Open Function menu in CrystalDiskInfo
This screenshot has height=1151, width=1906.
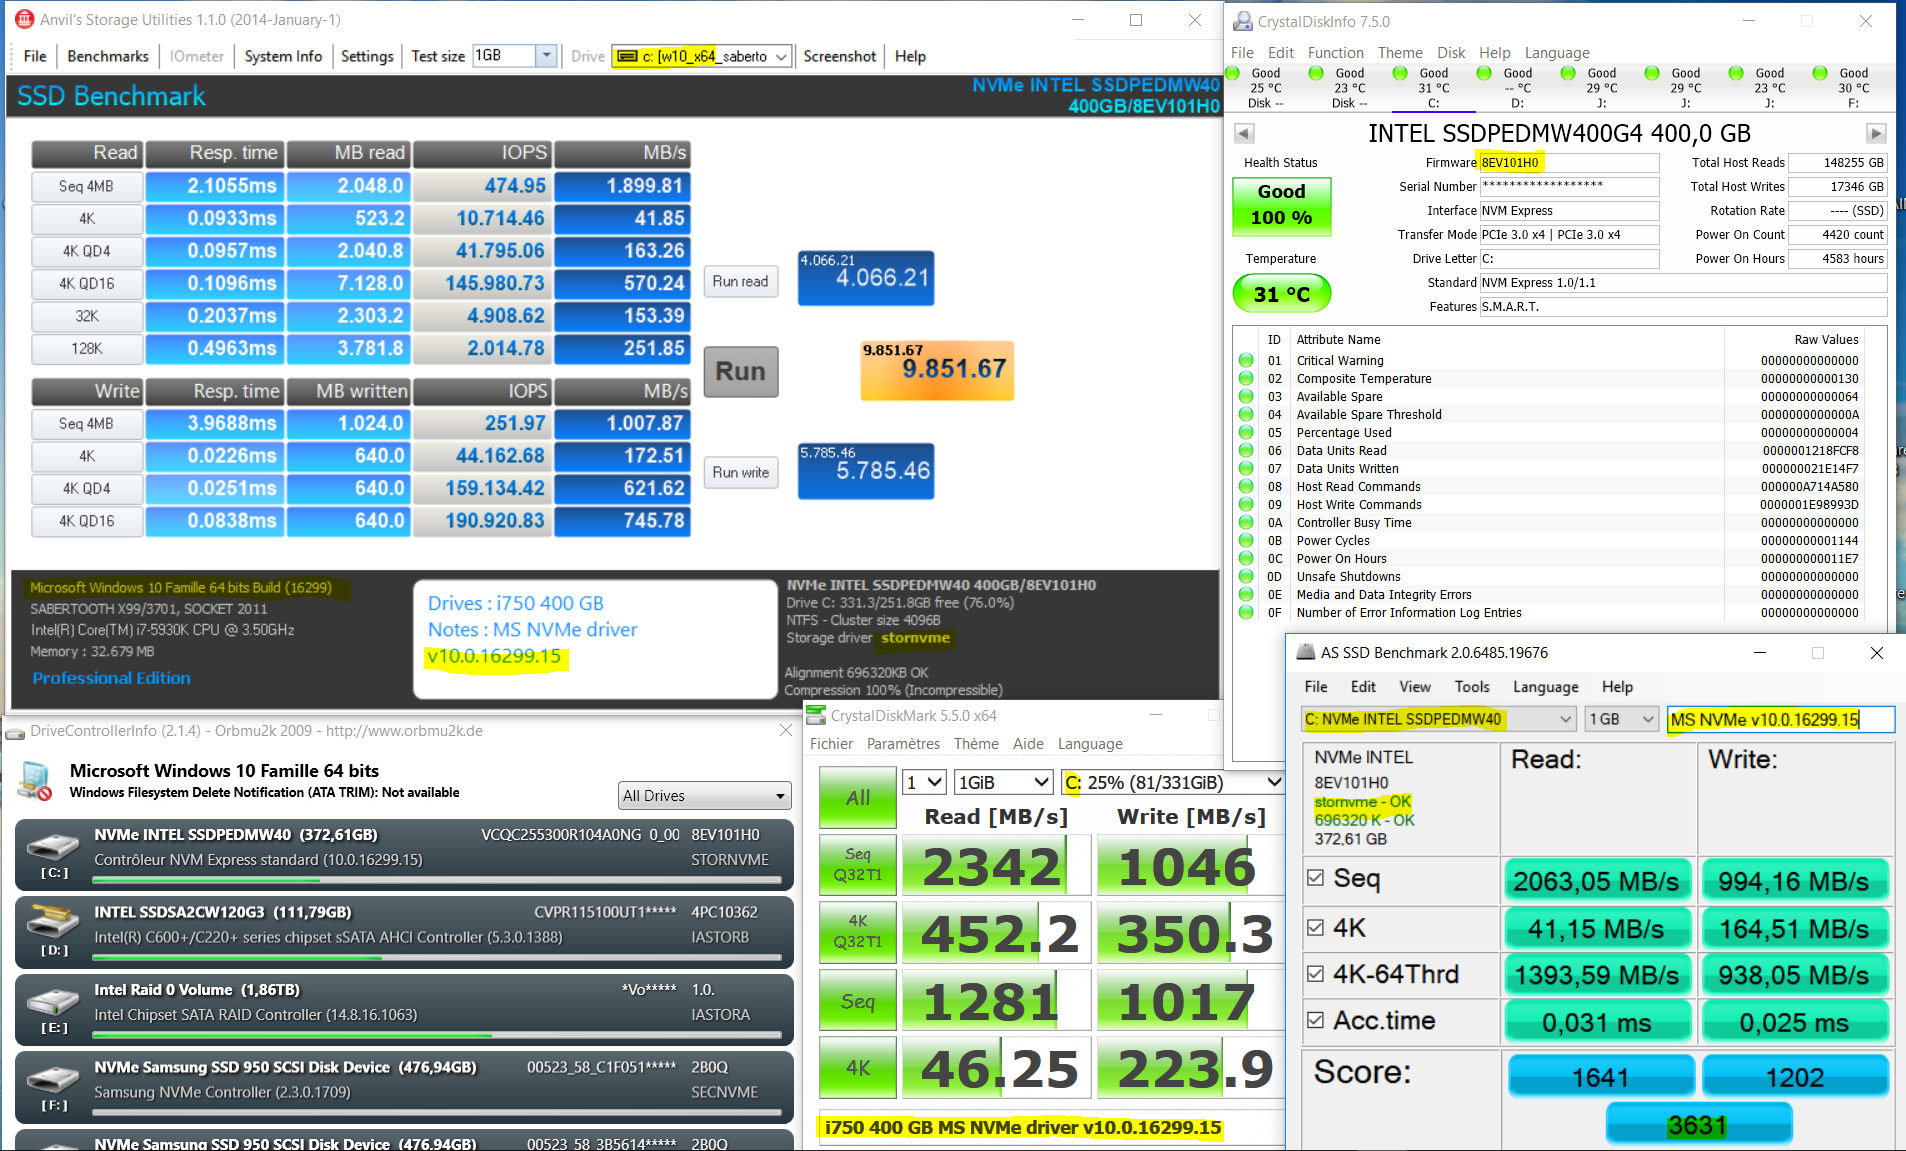click(x=1335, y=53)
